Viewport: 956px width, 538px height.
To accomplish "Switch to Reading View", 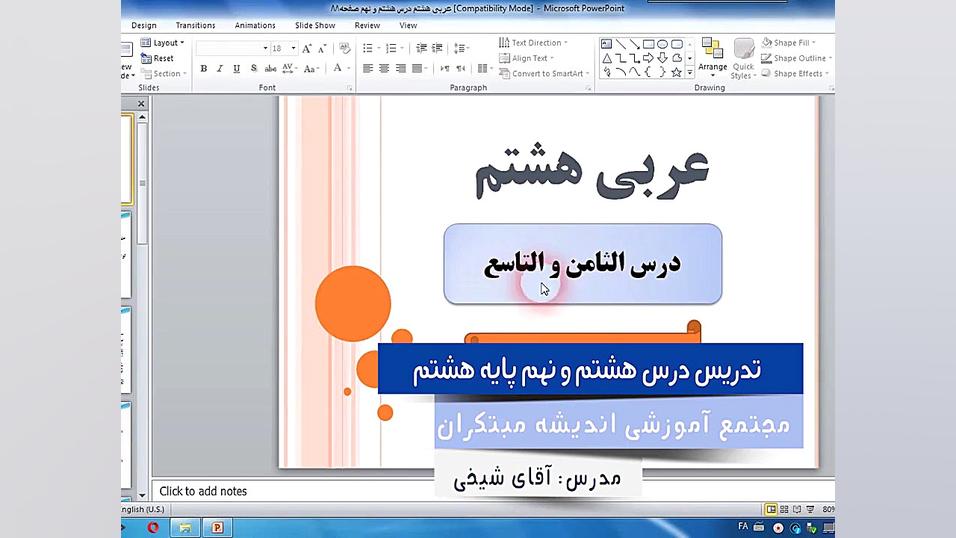I will [x=797, y=509].
